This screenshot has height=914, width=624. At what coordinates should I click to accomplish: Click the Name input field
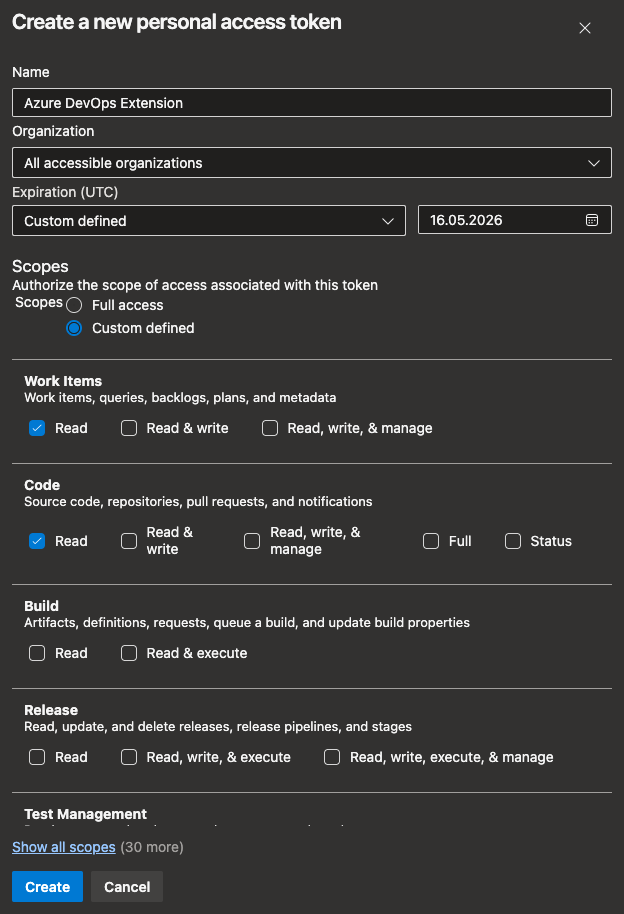[x=312, y=103]
